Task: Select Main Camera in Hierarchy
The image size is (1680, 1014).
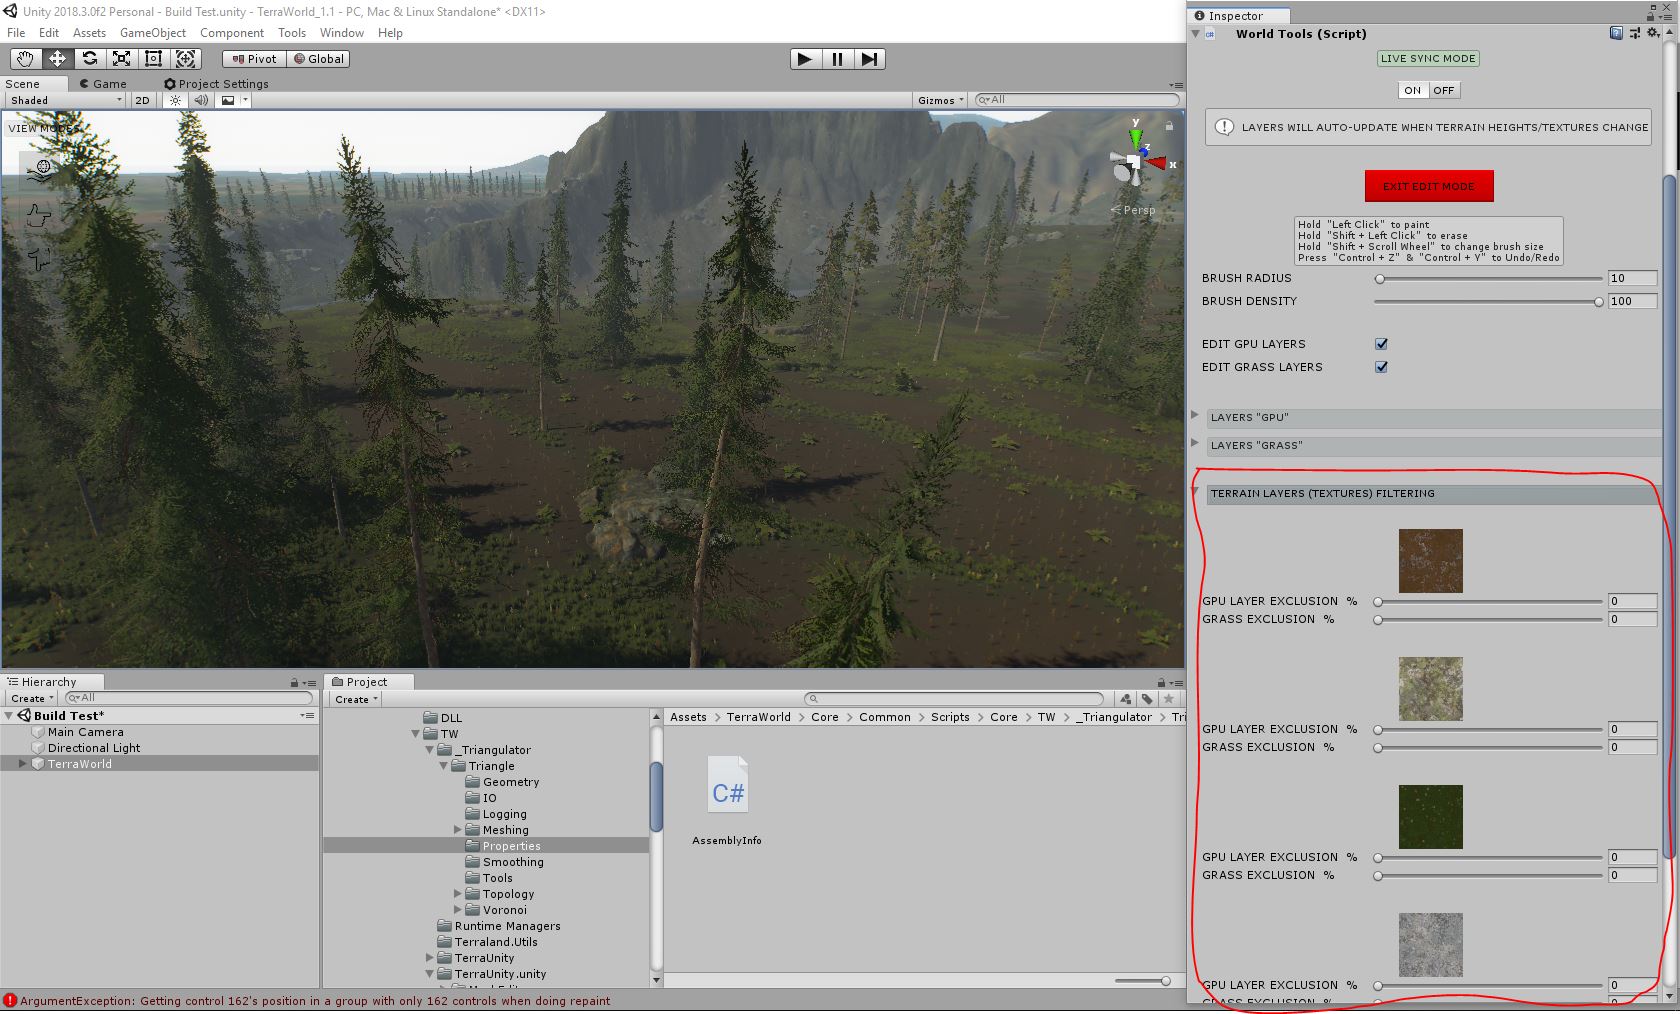Action: tap(86, 732)
